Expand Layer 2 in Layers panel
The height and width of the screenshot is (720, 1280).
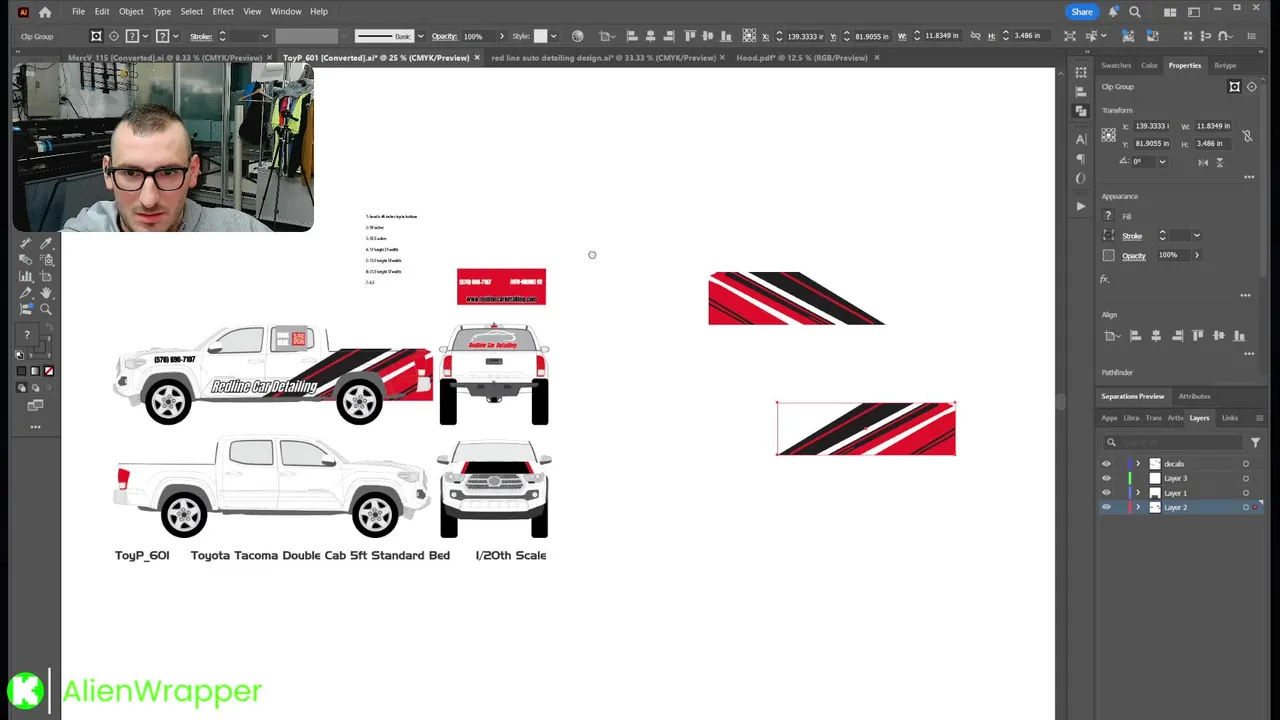1138,507
